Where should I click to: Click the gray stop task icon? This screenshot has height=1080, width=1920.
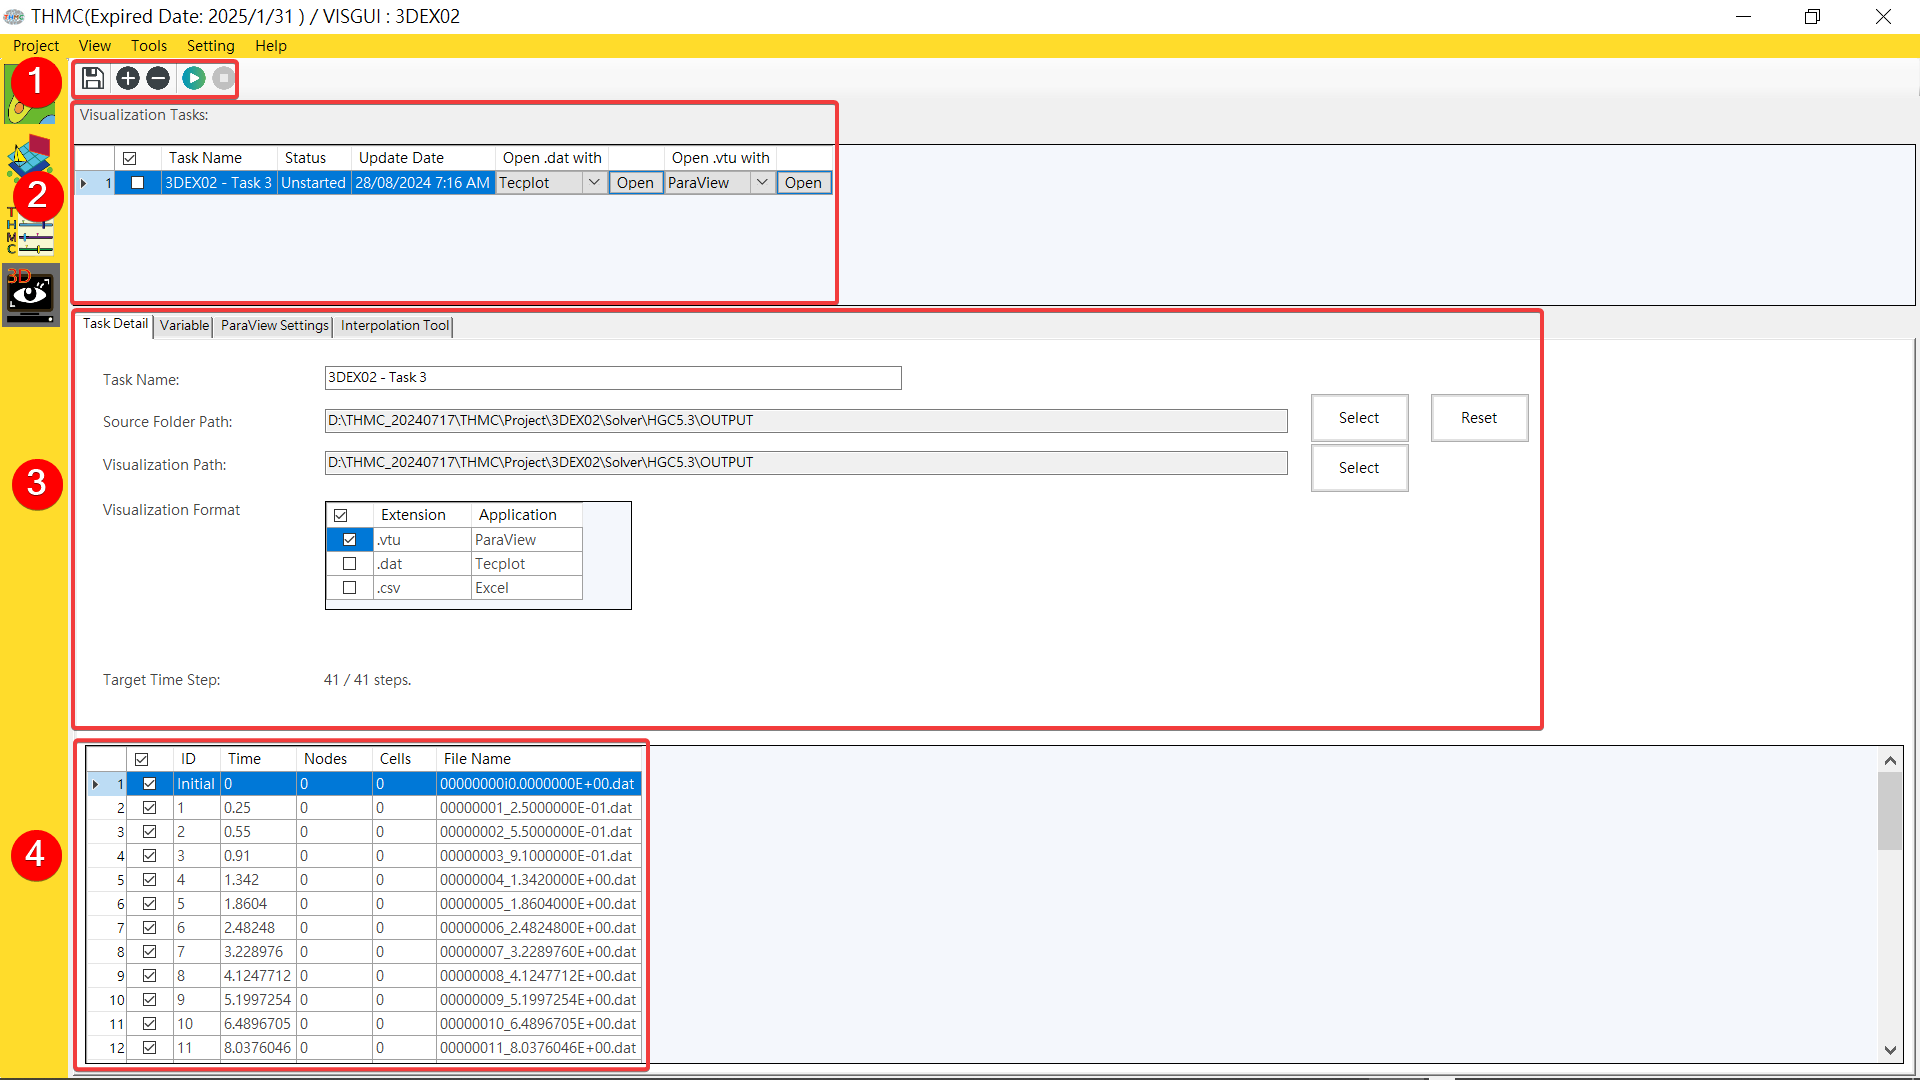223,78
